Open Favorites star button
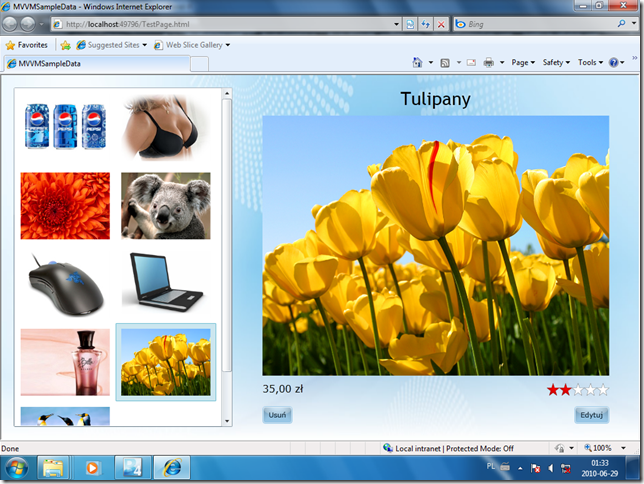 [x=27, y=45]
